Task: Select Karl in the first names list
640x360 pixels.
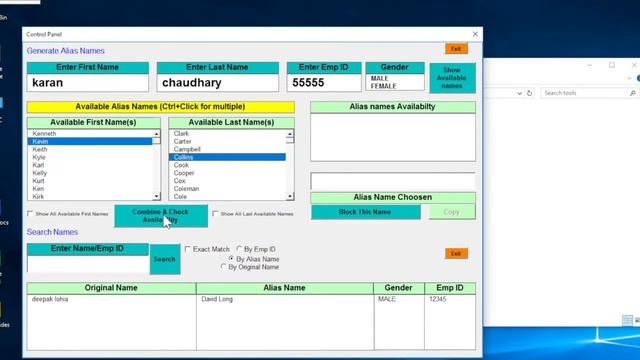Action: (x=90, y=165)
